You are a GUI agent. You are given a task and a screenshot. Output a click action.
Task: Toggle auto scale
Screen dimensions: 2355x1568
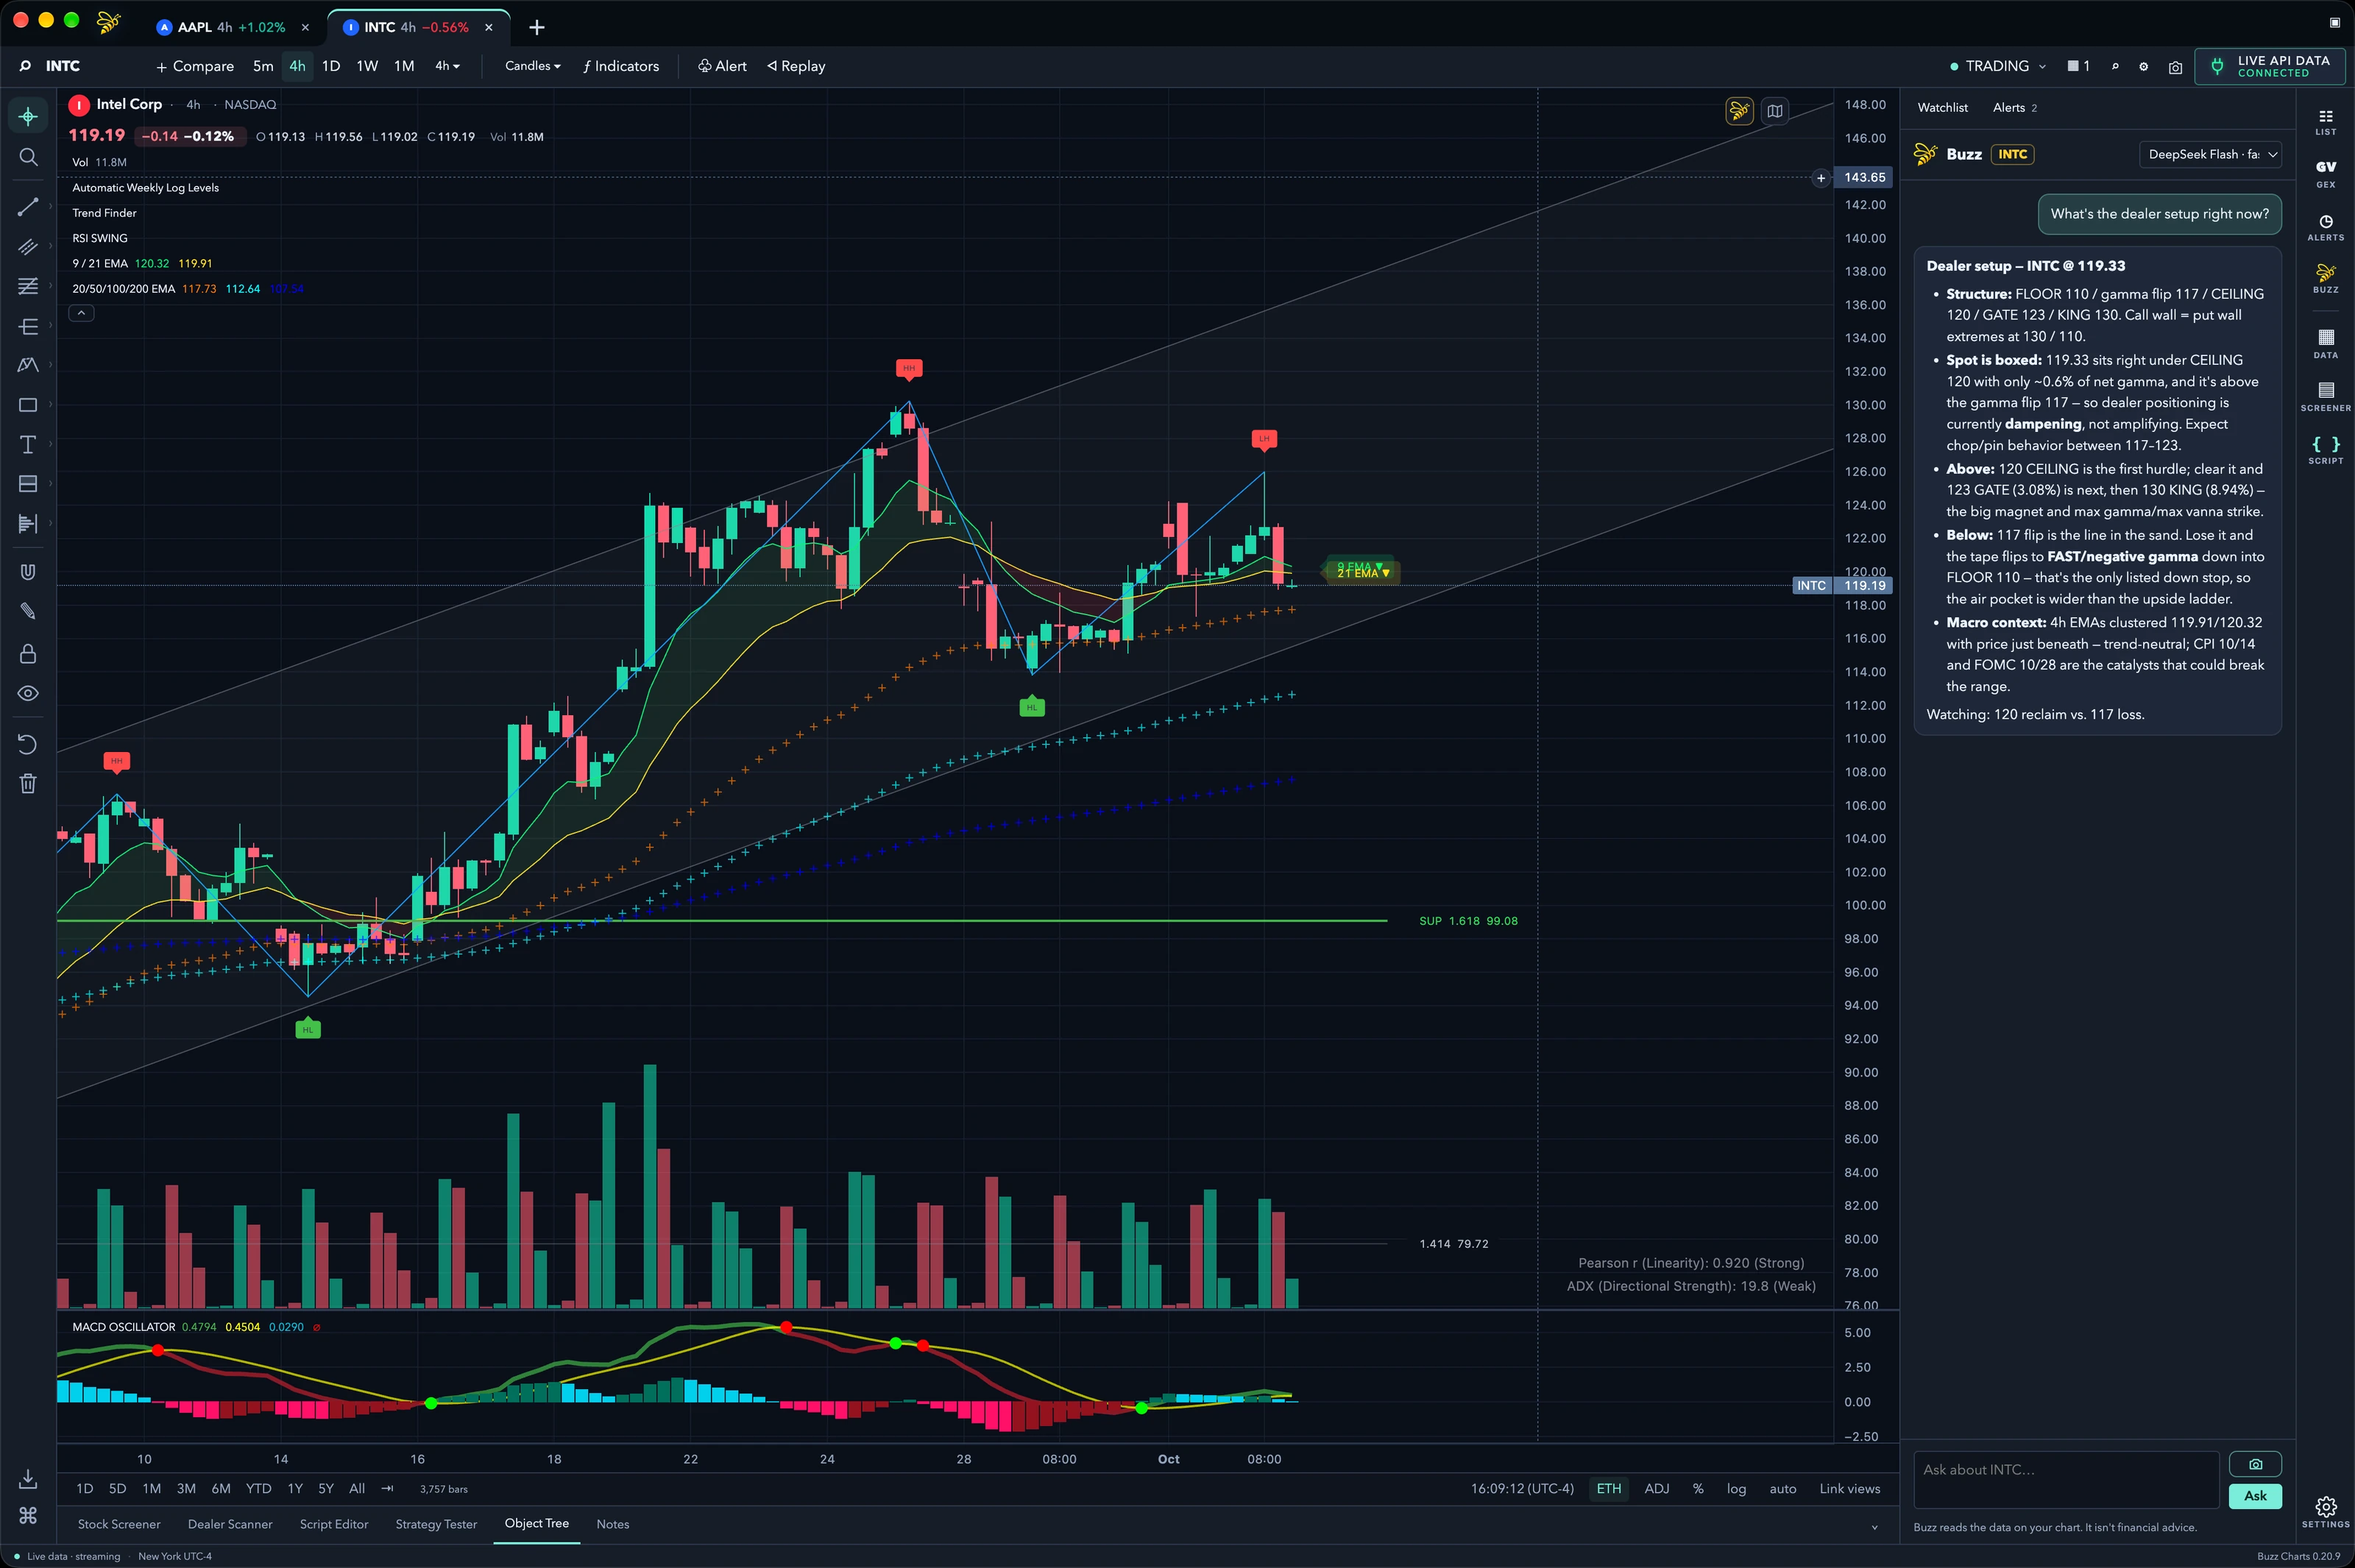point(1783,1488)
